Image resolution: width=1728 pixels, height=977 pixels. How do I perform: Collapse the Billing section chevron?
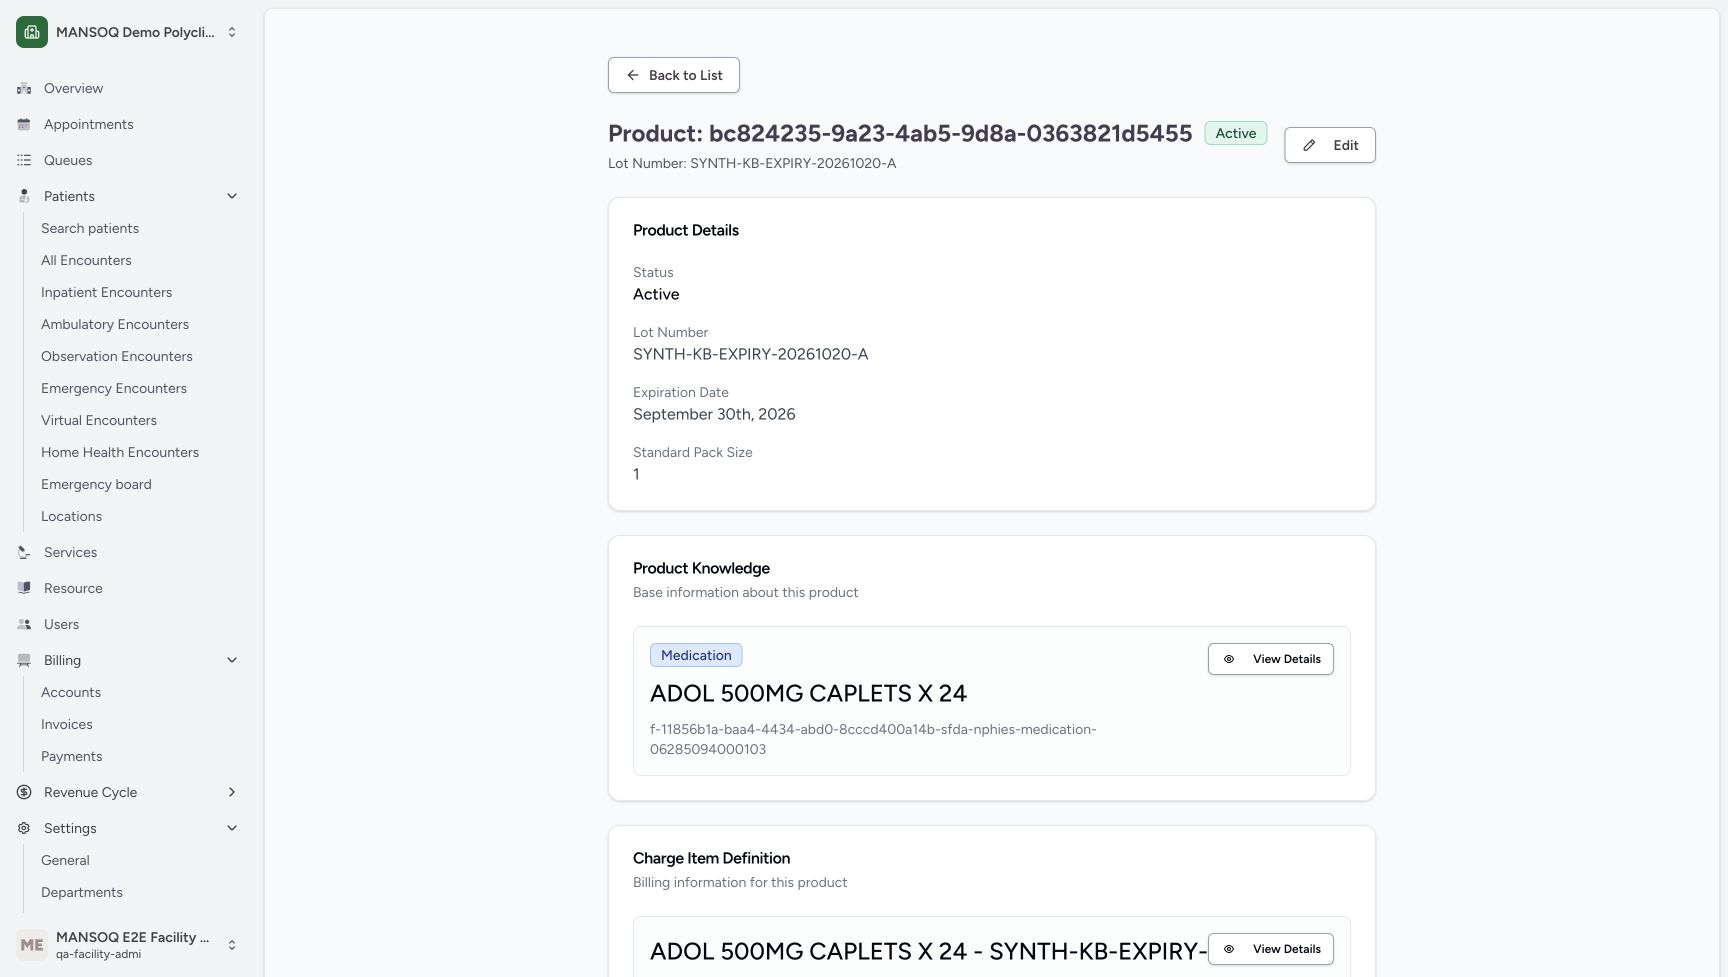tap(232, 660)
